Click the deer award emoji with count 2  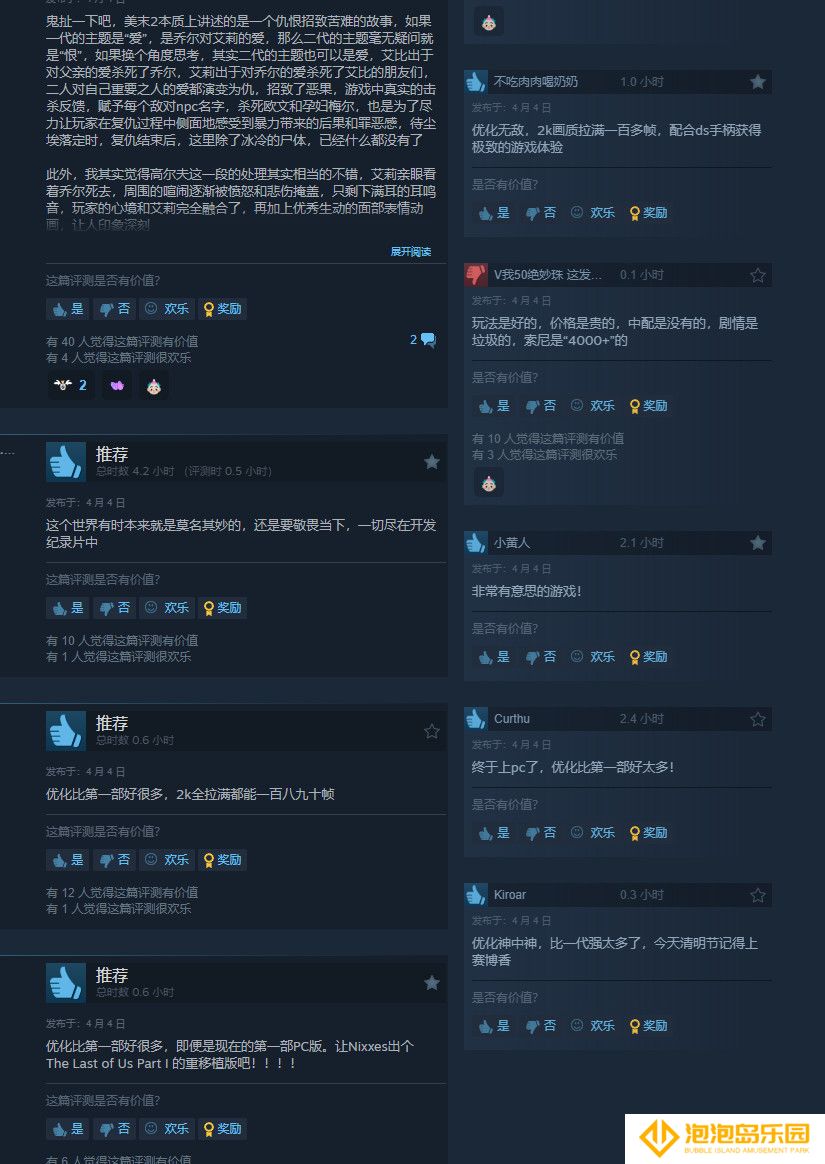pyautogui.click(x=71, y=385)
